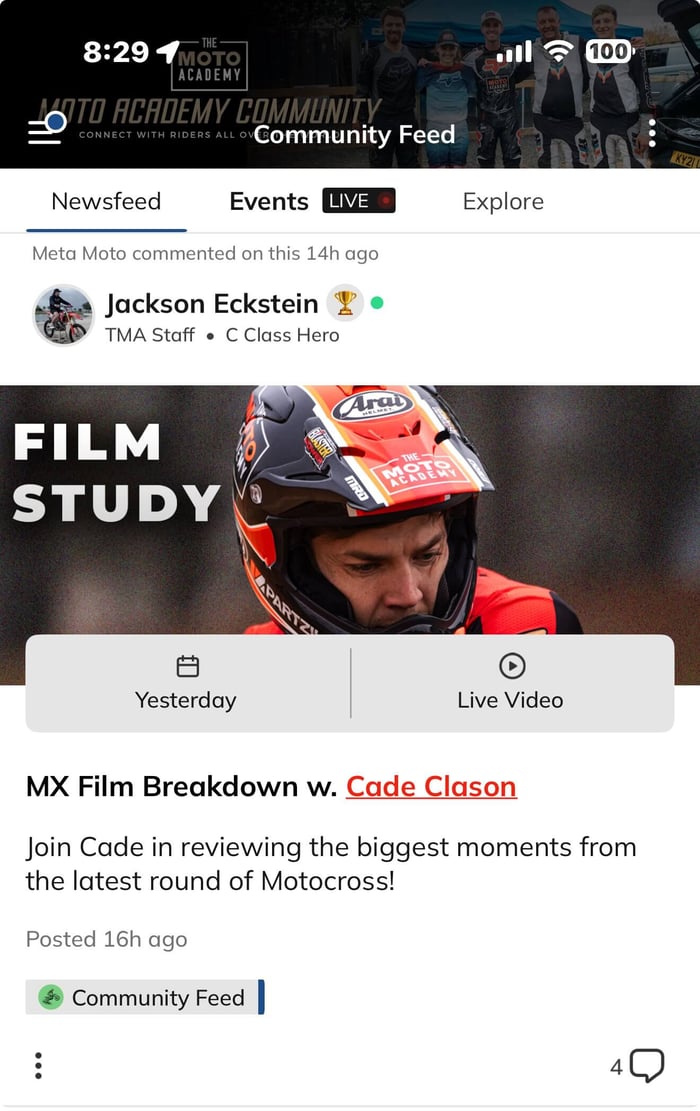Viewport: 700px width, 1111px height.
Task: Open Jackson Eckstein's profile avatar
Action: click(64, 315)
